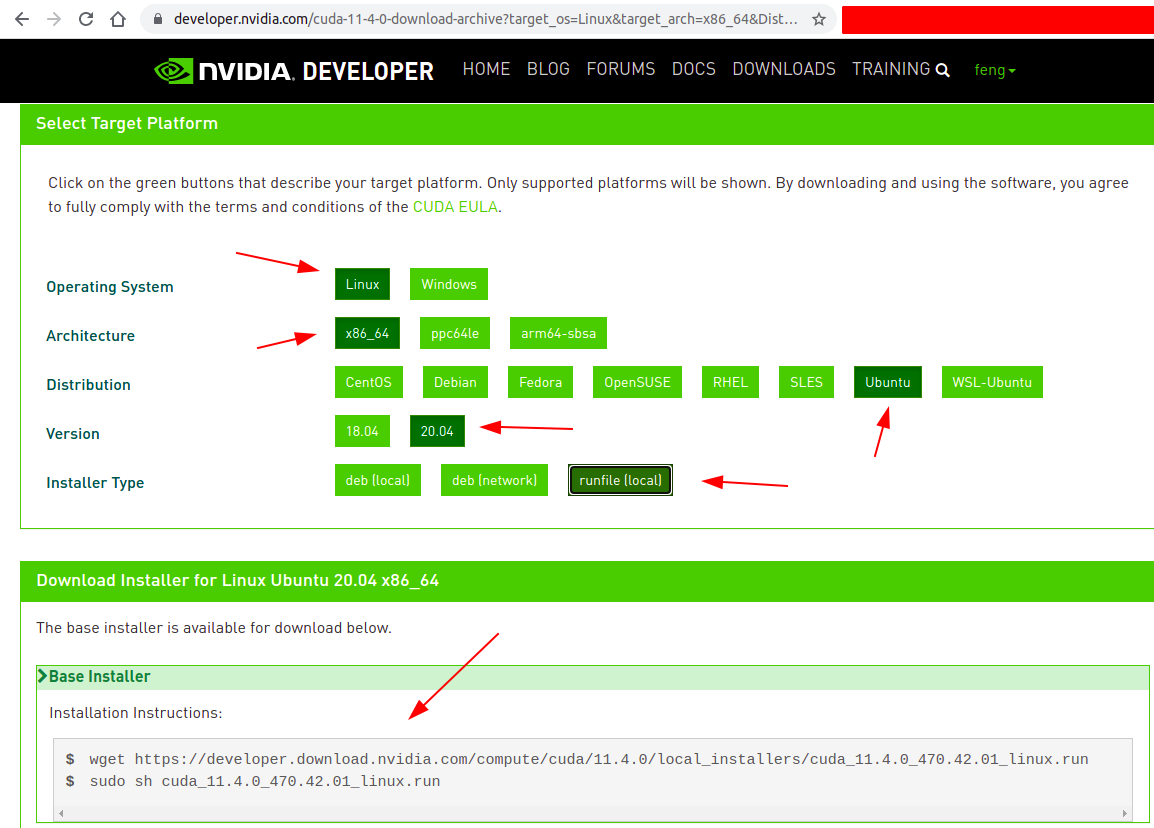Viewport: 1154px width, 828px height.
Task: Click the code box left scroll arrow
Action: click(61, 813)
